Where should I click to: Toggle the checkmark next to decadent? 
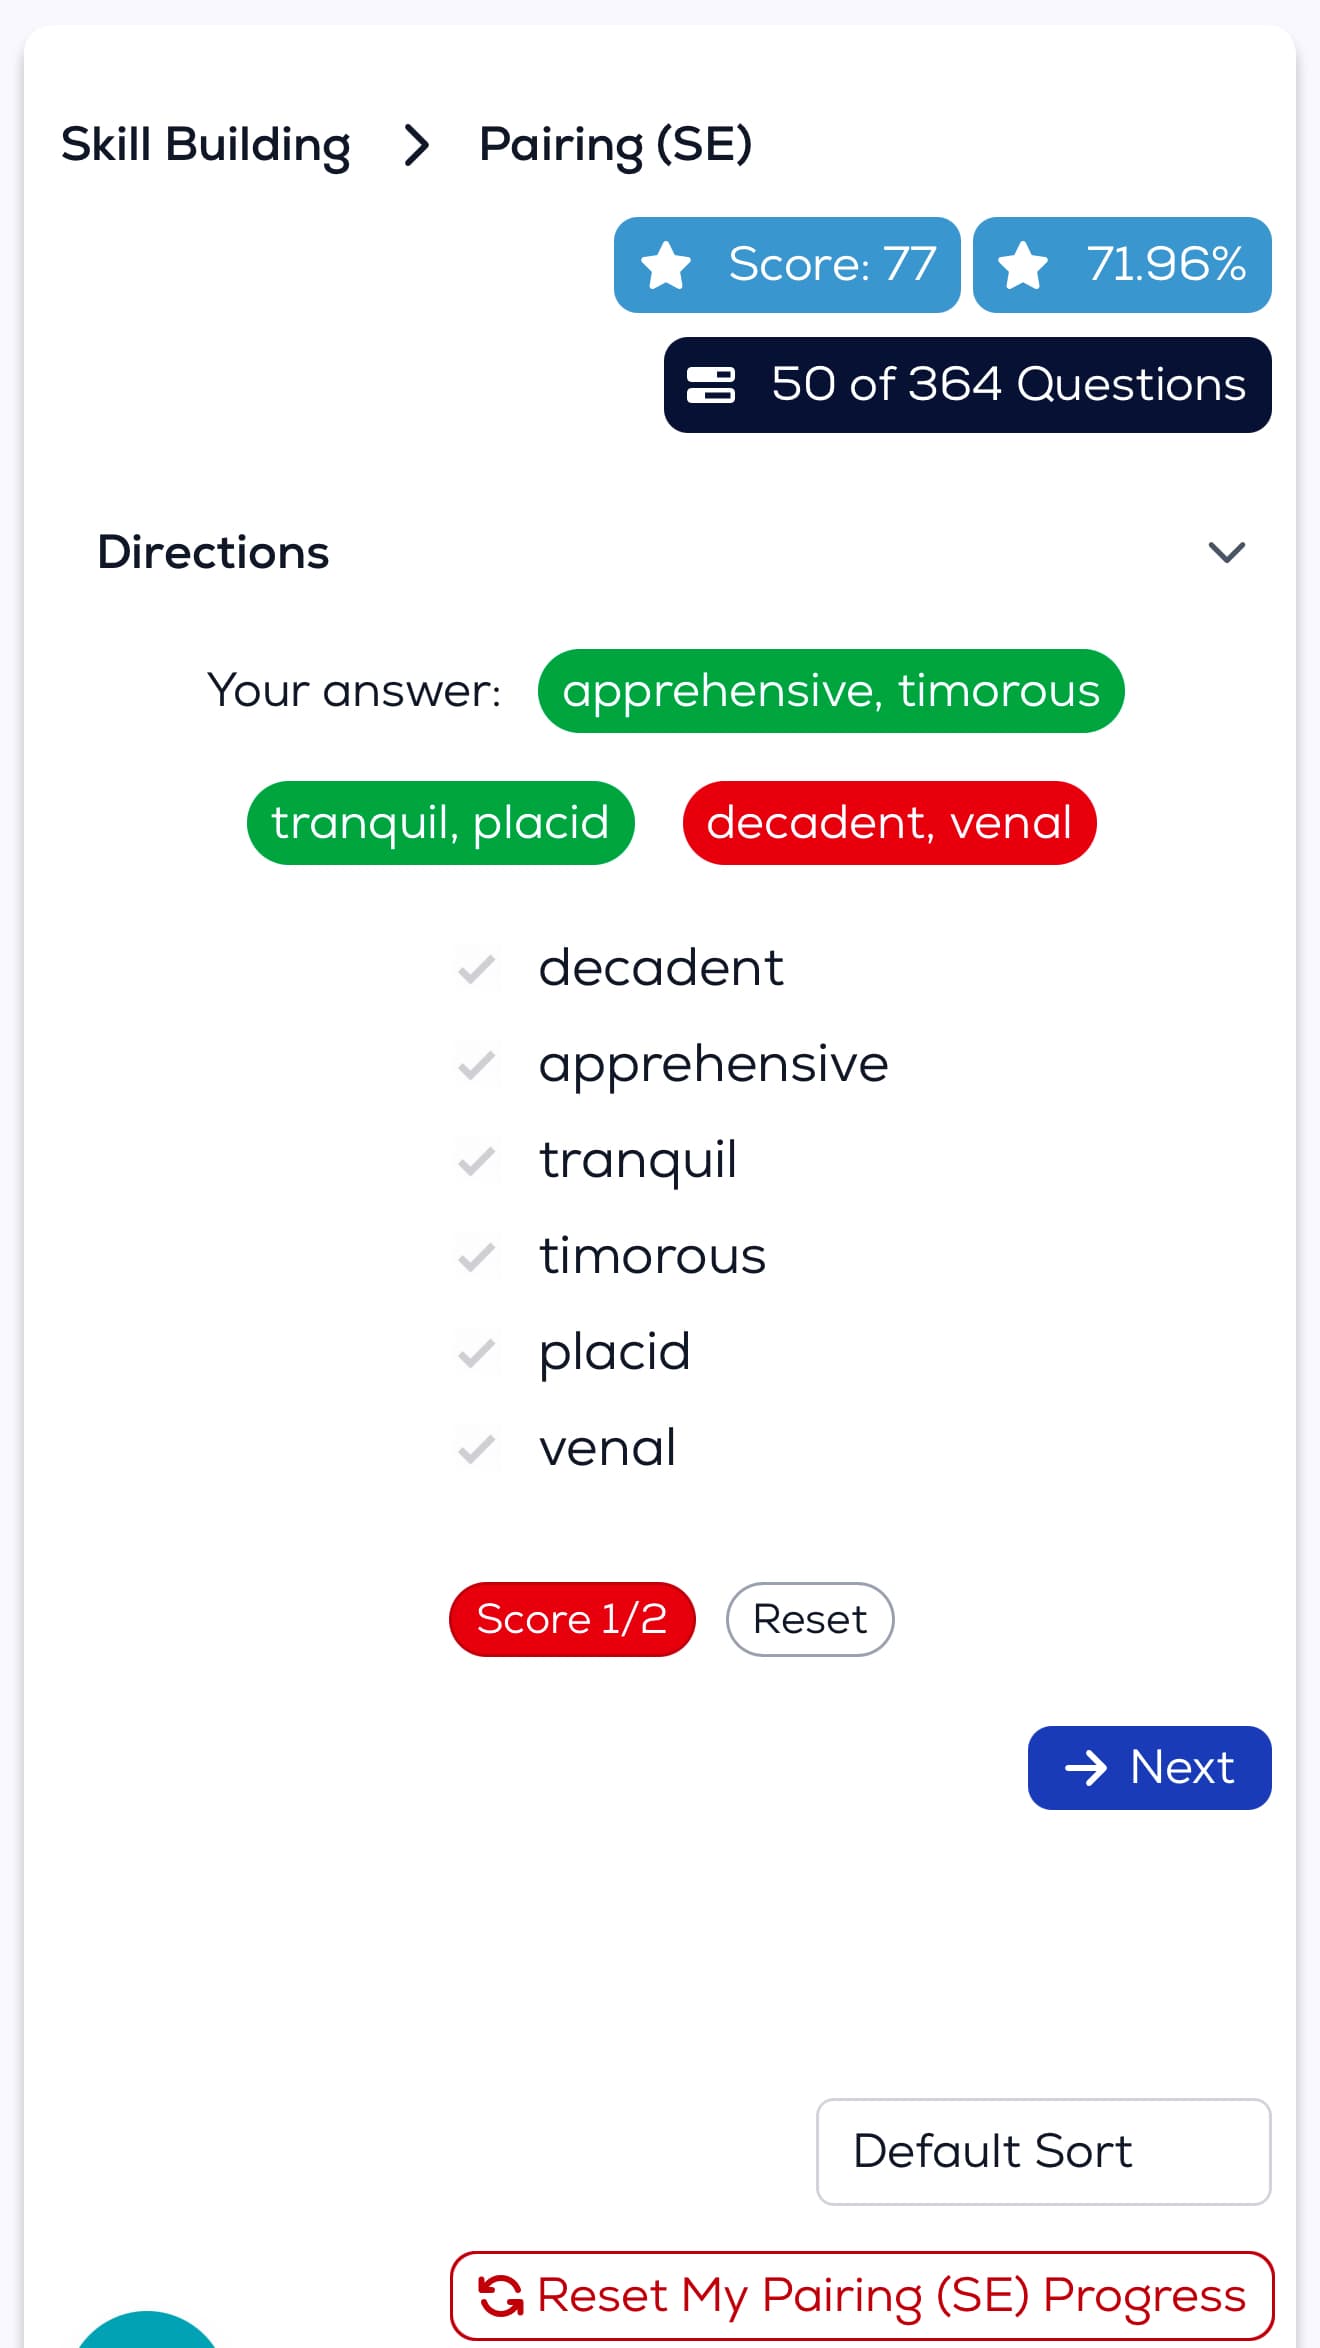click(x=477, y=969)
